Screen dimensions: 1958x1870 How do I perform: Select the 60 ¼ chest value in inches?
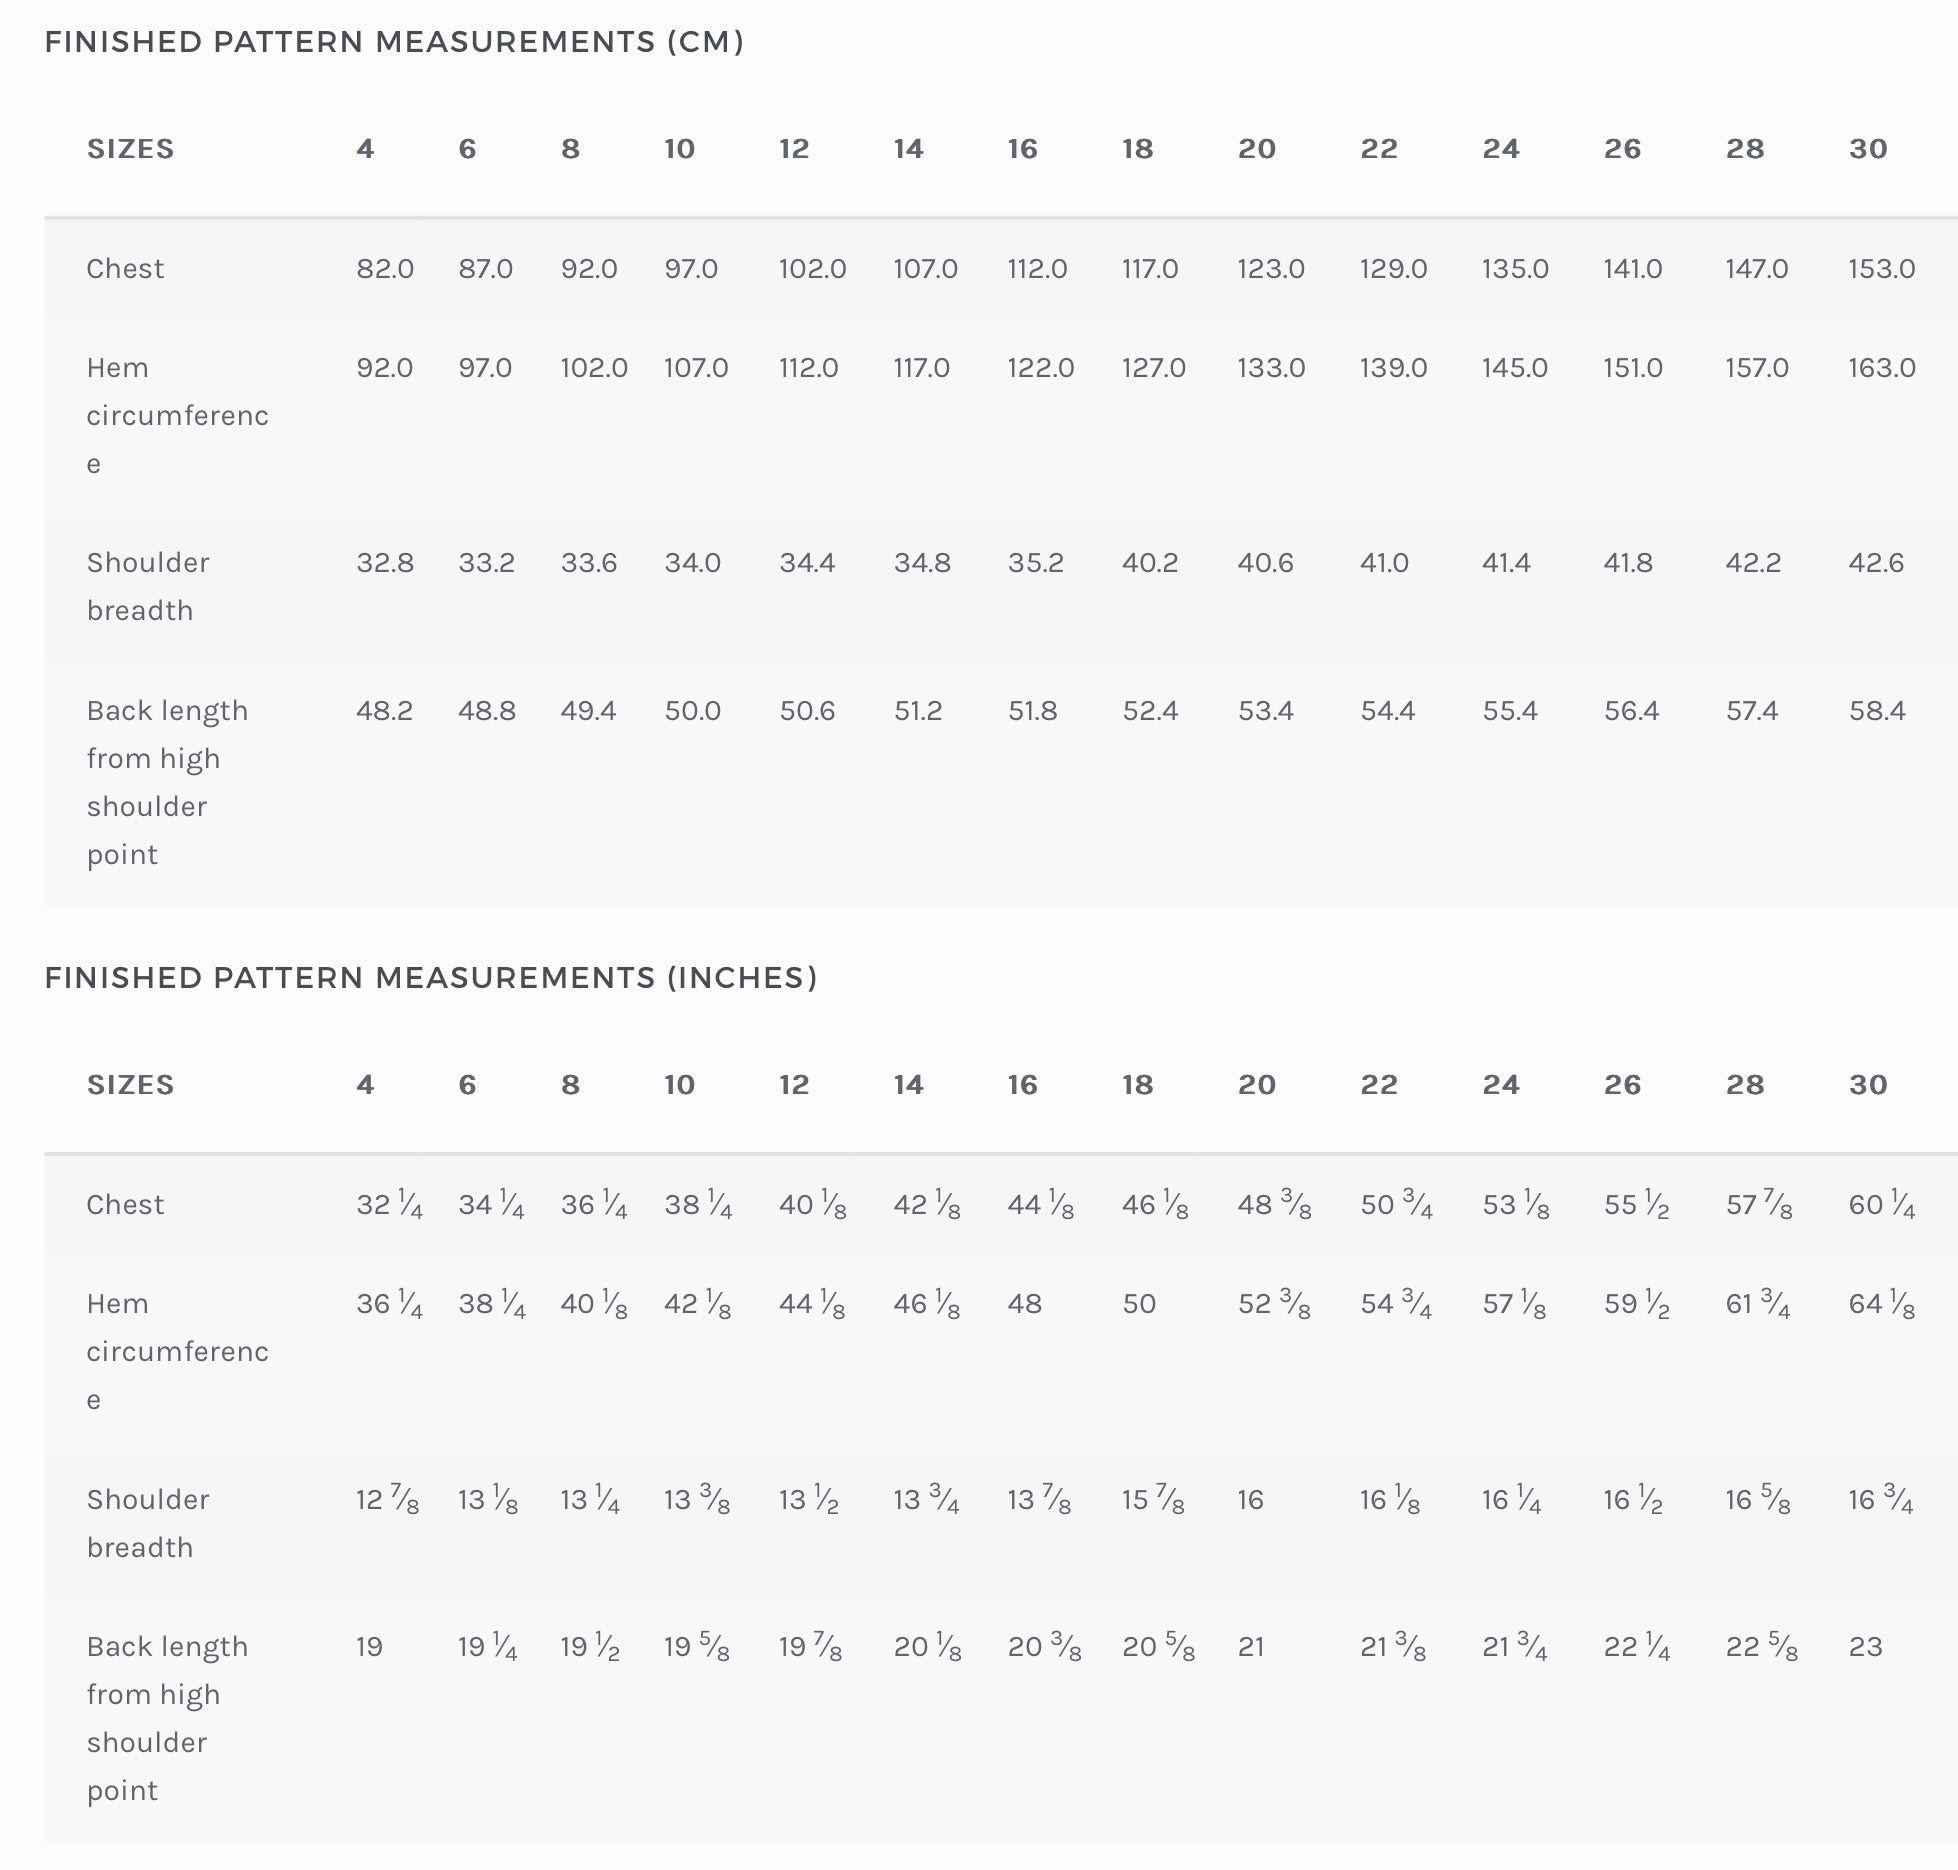(x=1881, y=1205)
